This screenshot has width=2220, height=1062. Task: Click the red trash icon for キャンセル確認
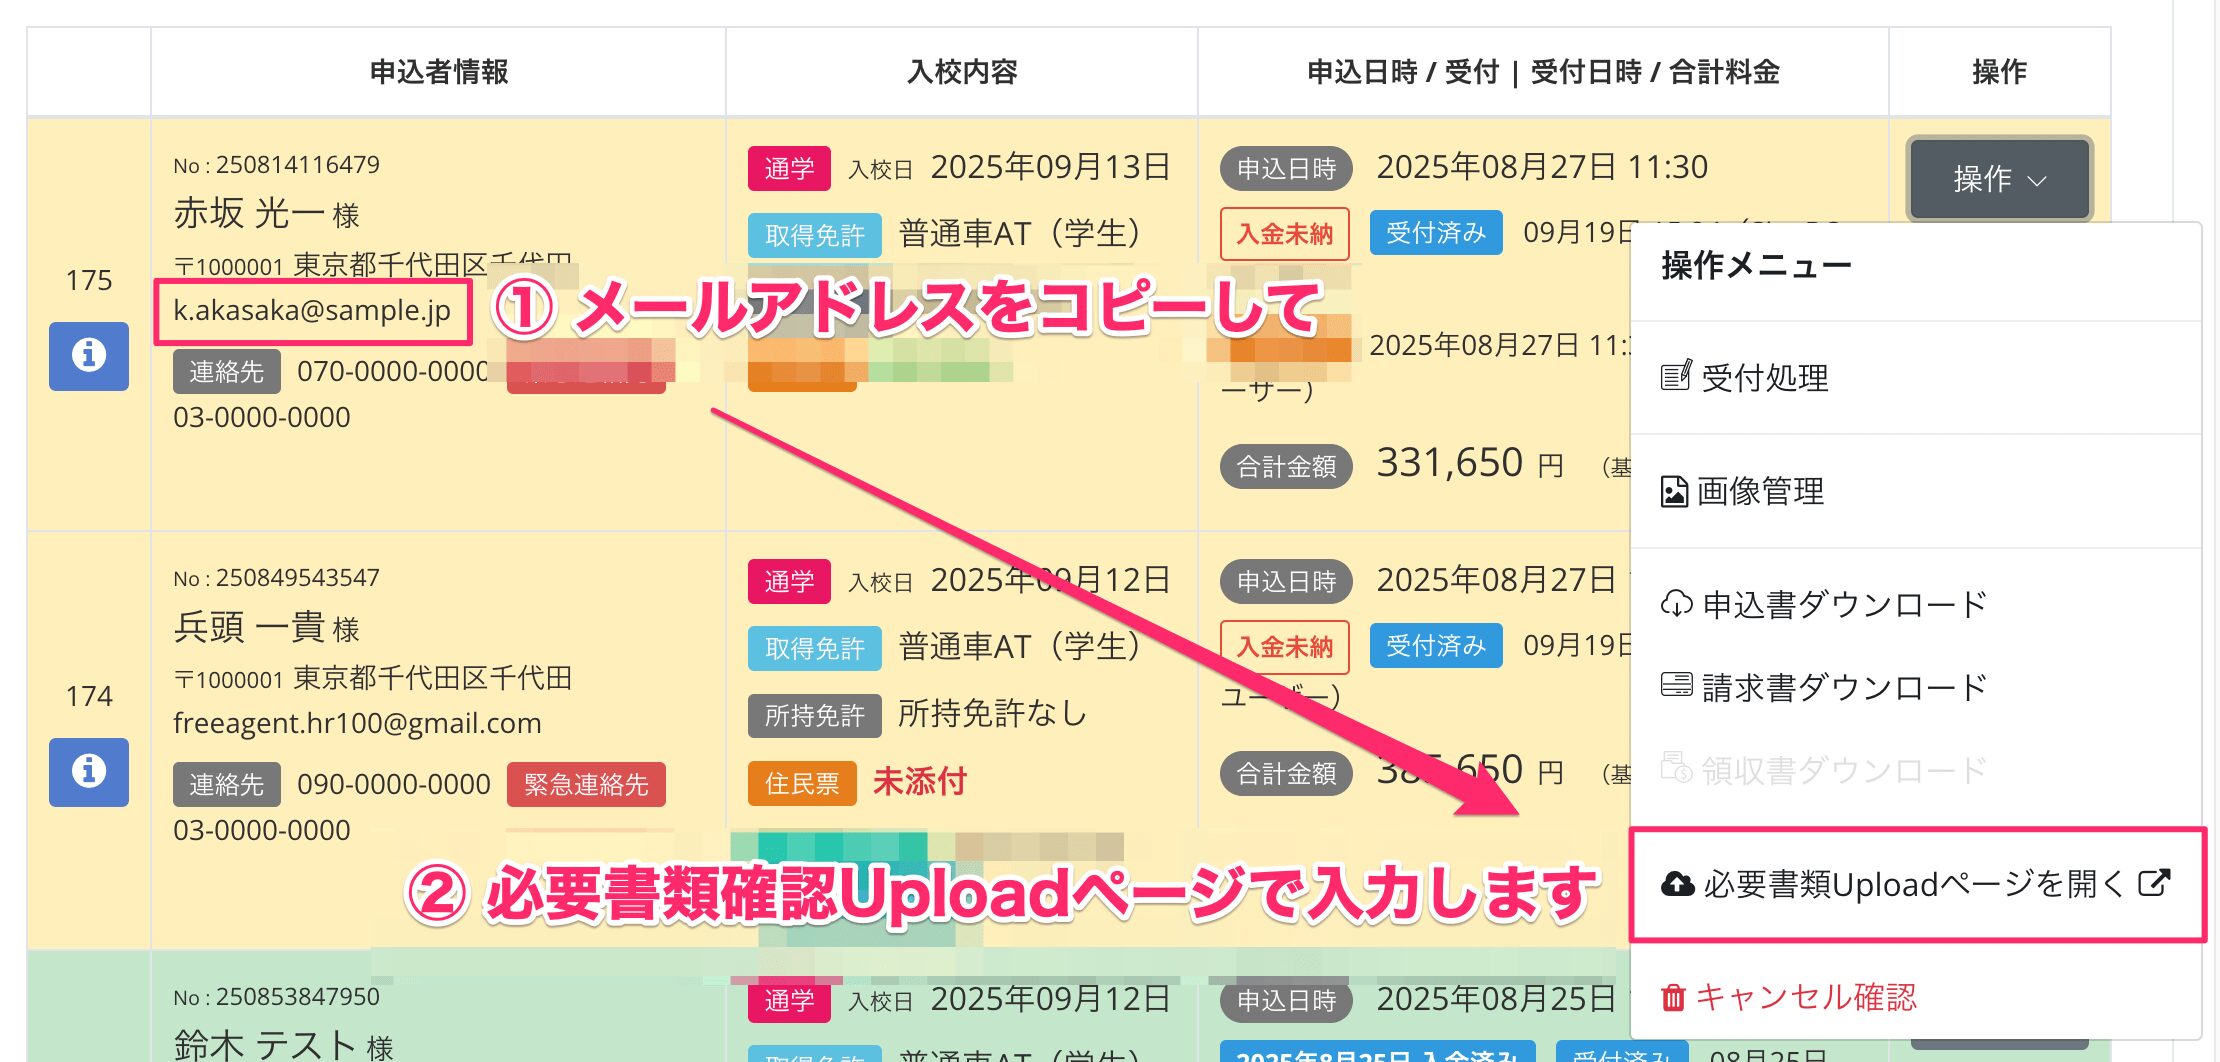click(1673, 997)
